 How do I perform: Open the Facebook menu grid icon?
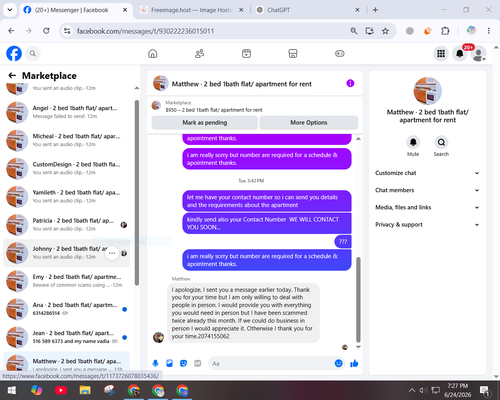441,53
